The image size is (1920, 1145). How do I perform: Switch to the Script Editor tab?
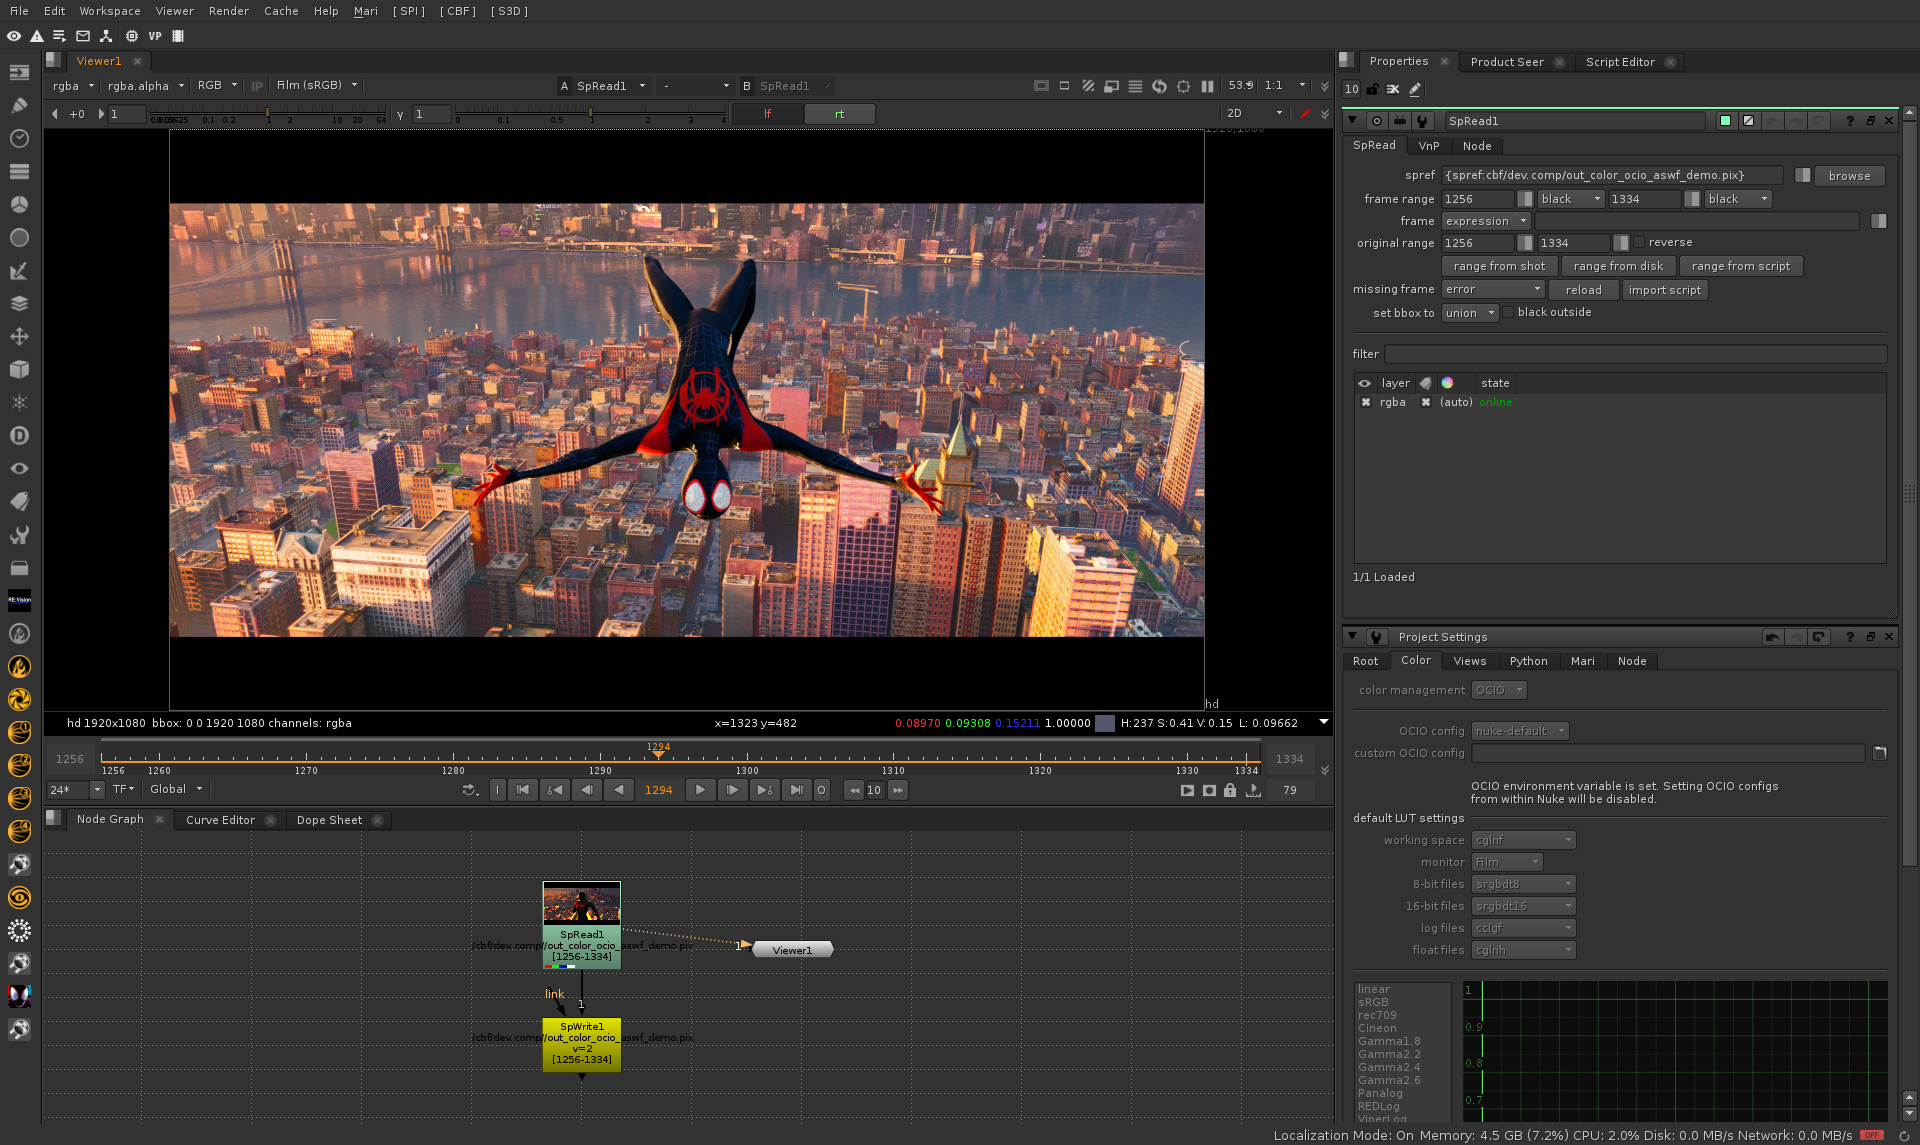[x=1620, y=62]
